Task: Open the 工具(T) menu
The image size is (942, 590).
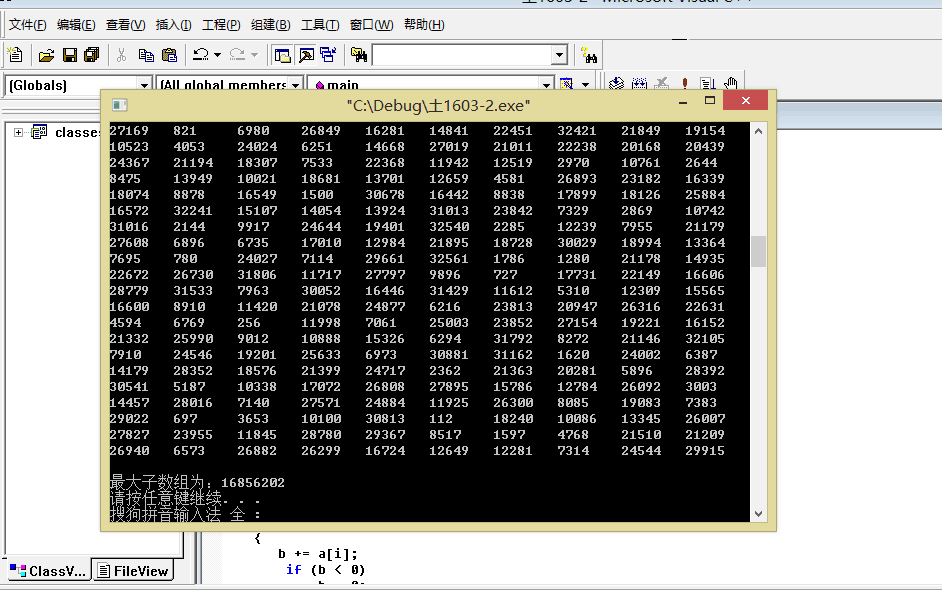Action: (x=320, y=25)
